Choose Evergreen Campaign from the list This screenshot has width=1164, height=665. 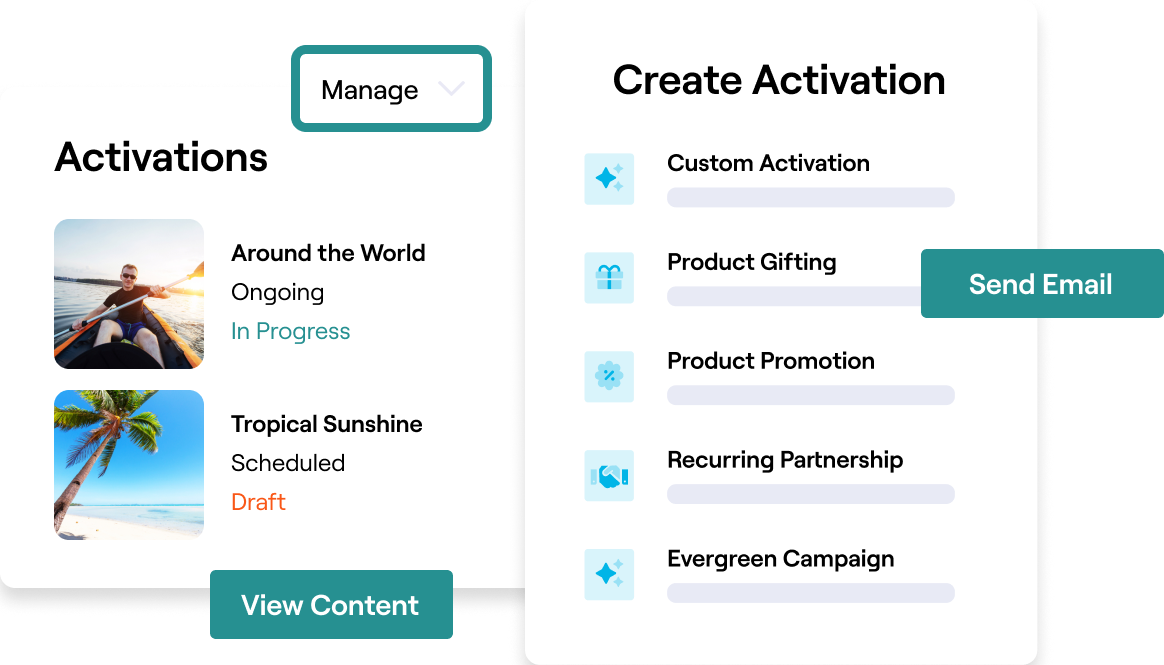coord(780,559)
